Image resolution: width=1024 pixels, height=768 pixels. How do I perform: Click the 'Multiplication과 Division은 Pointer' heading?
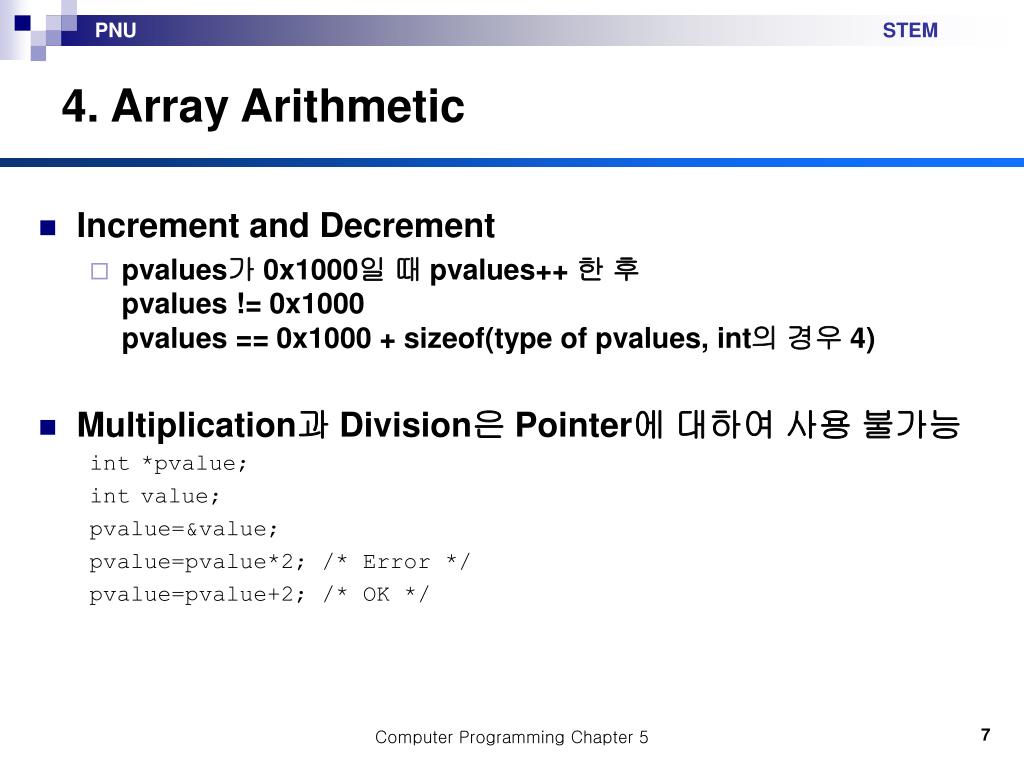pos(519,424)
